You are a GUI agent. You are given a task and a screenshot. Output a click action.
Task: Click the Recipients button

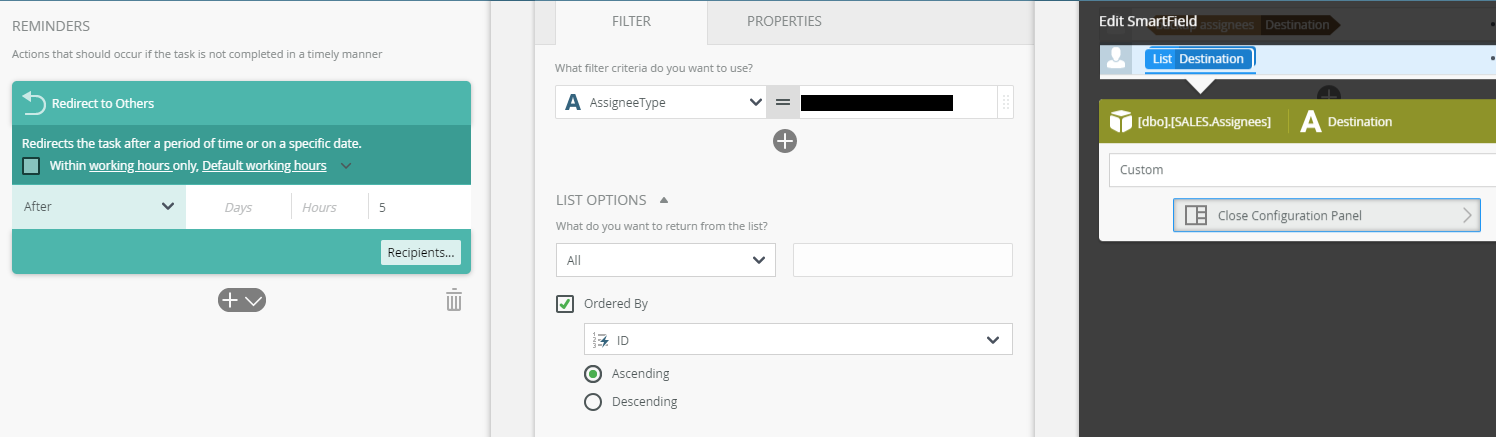pyautogui.click(x=421, y=253)
